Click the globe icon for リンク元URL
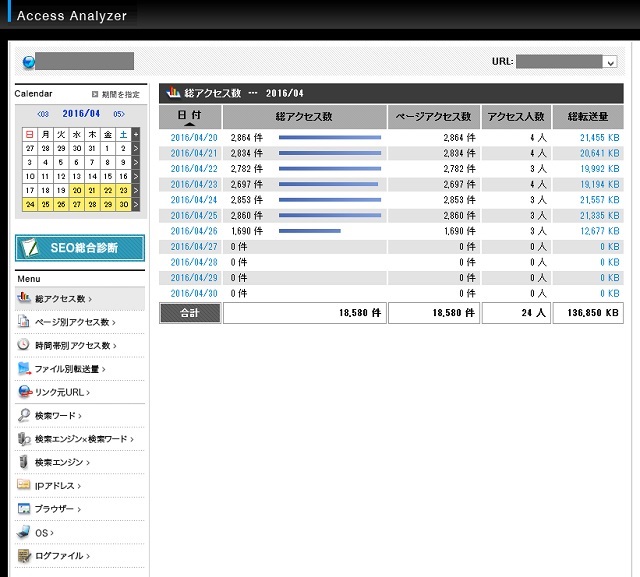Viewport: 640px width, 577px height. (x=24, y=392)
